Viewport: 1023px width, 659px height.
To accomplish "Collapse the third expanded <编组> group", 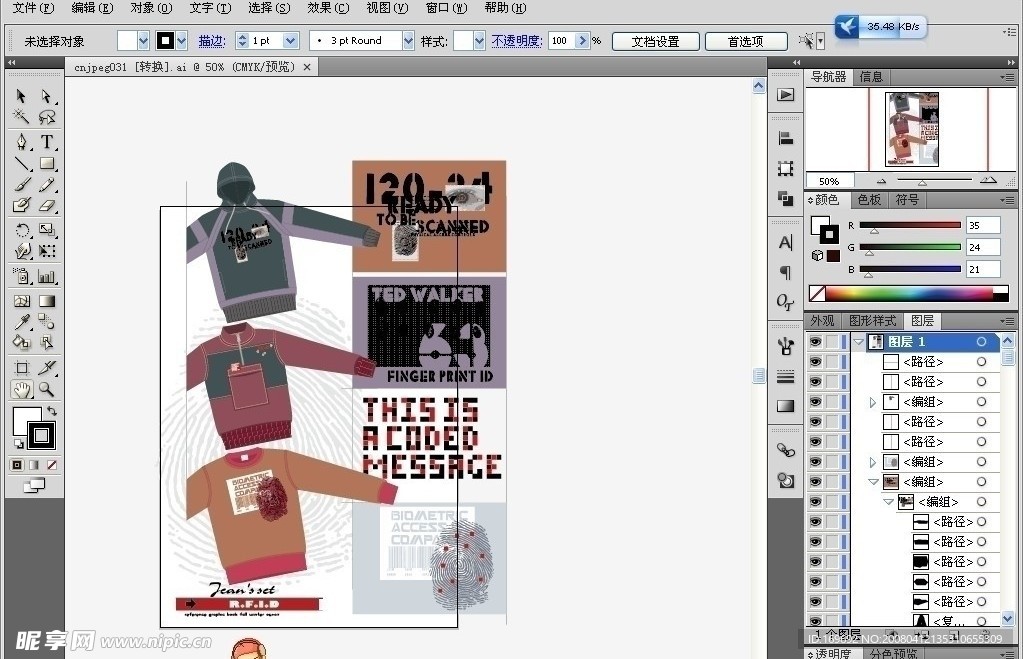I will pos(874,482).
